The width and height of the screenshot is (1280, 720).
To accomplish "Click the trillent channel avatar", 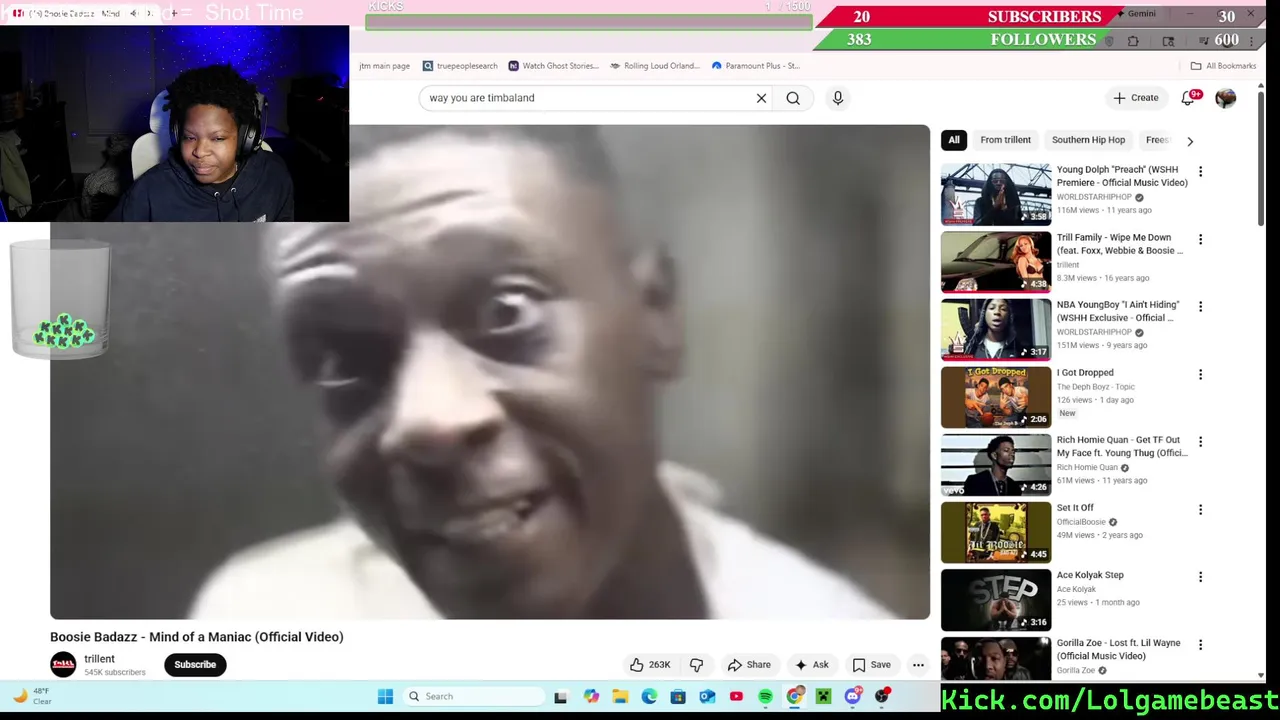I will pyautogui.click(x=63, y=664).
